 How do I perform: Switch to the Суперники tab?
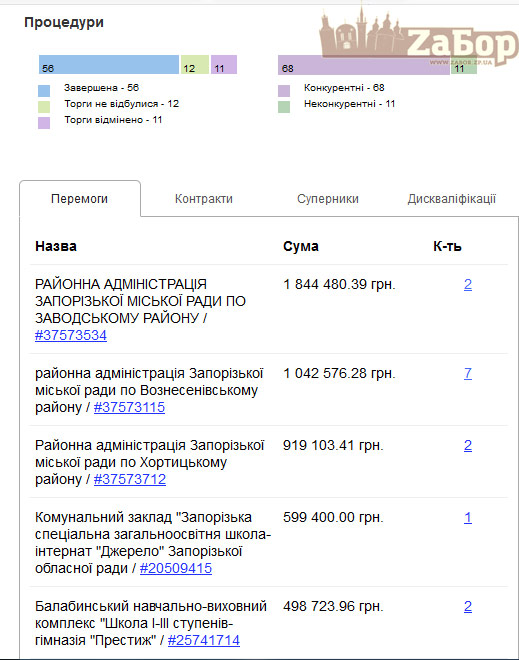[328, 199]
